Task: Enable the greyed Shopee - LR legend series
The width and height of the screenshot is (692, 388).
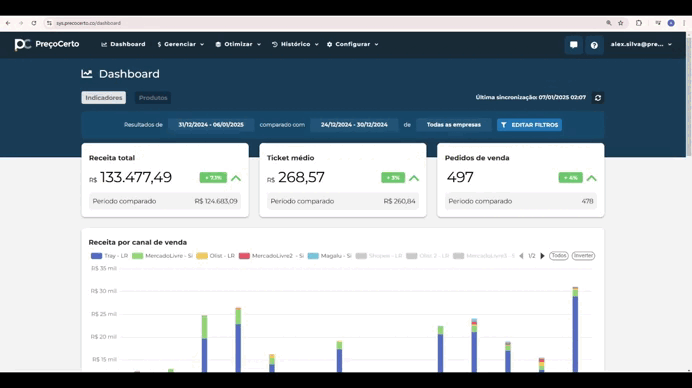Action: point(379,256)
